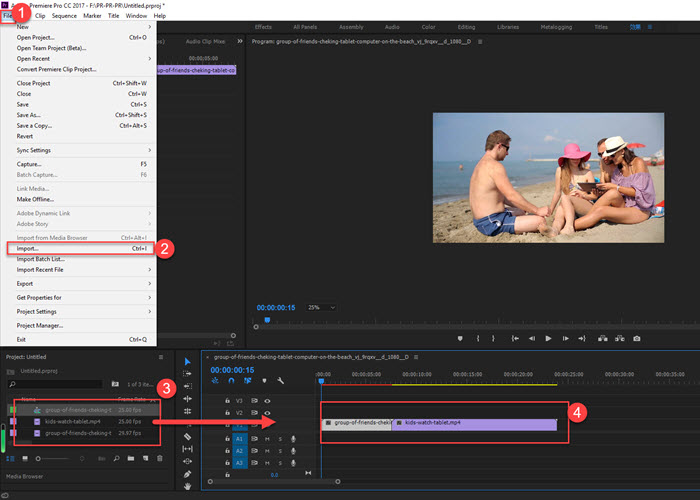Expand Import Recent File submenu
The image size is (700, 500).
(x=80, y=270)
